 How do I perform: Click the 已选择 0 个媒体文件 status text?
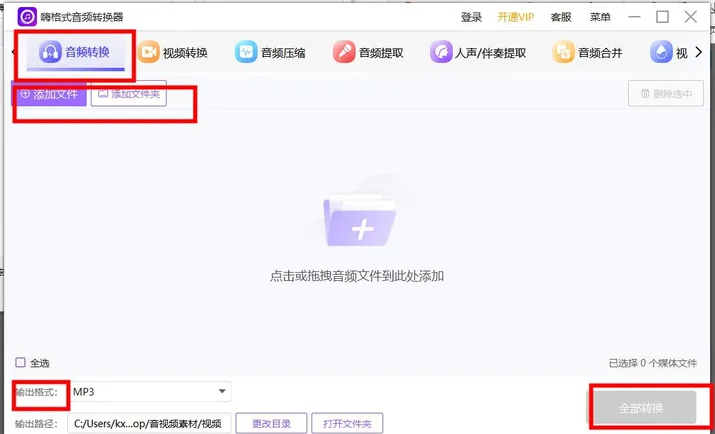[653, 363]
